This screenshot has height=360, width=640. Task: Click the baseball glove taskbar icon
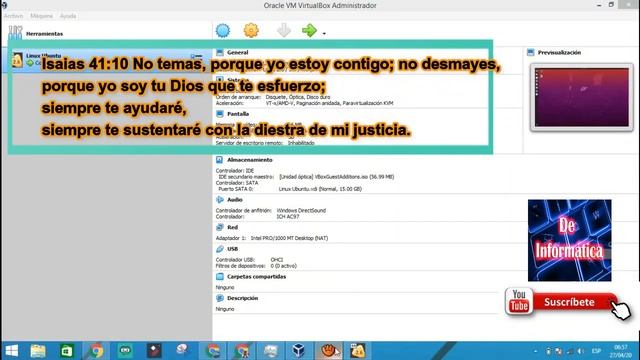pyautogui.click(x=328, y=351)
